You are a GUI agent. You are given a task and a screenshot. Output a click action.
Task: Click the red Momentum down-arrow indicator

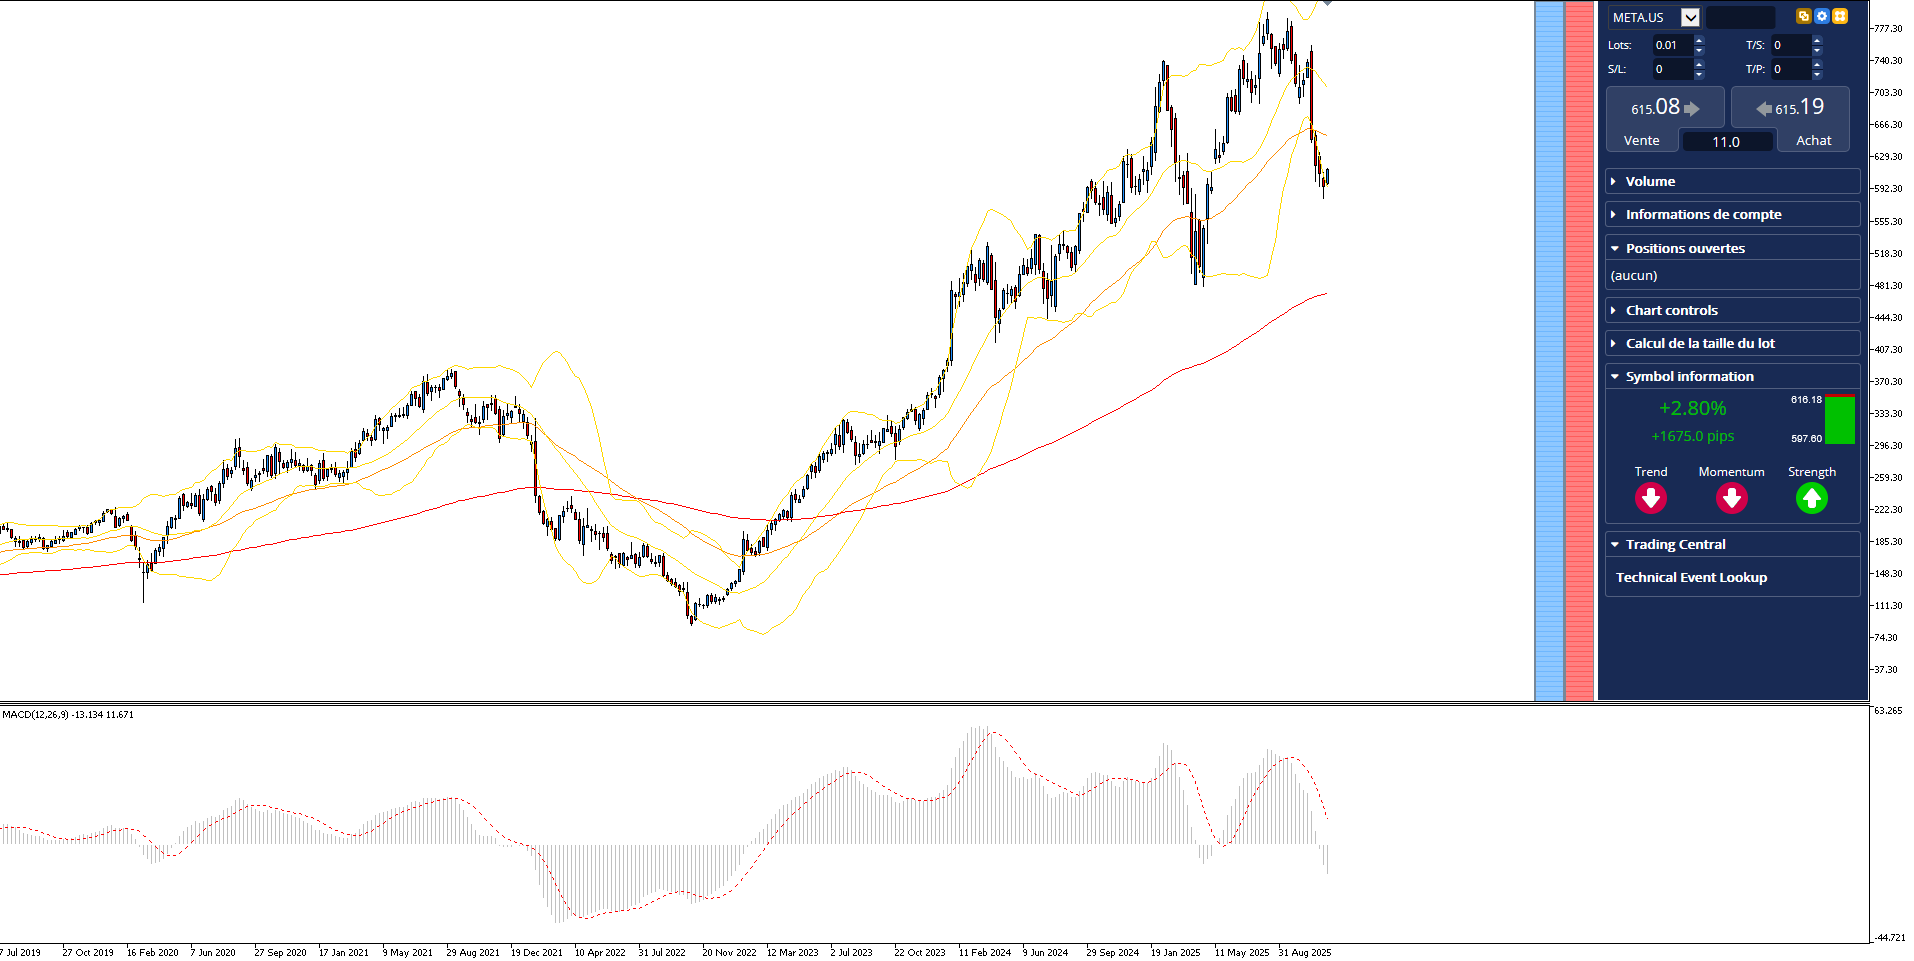(1732, 498)
